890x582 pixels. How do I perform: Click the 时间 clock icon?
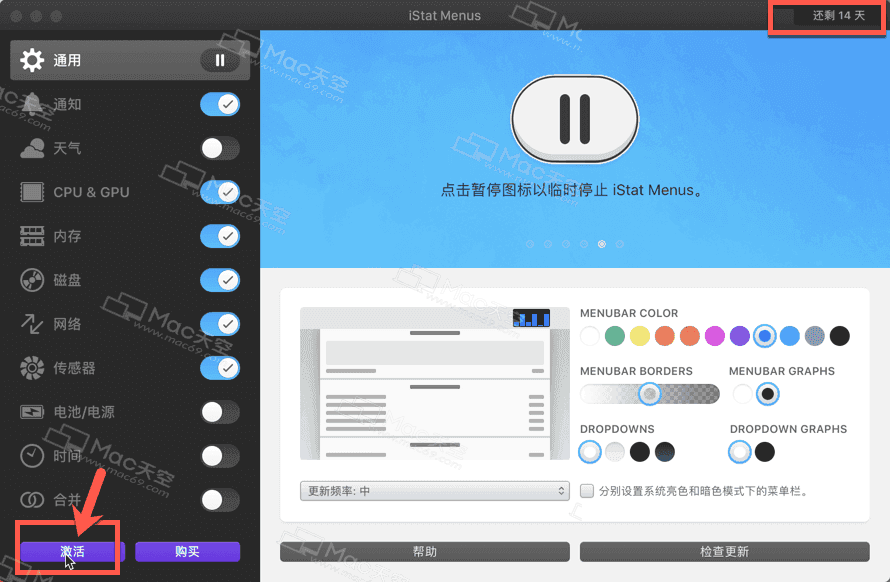click(32, 456)
